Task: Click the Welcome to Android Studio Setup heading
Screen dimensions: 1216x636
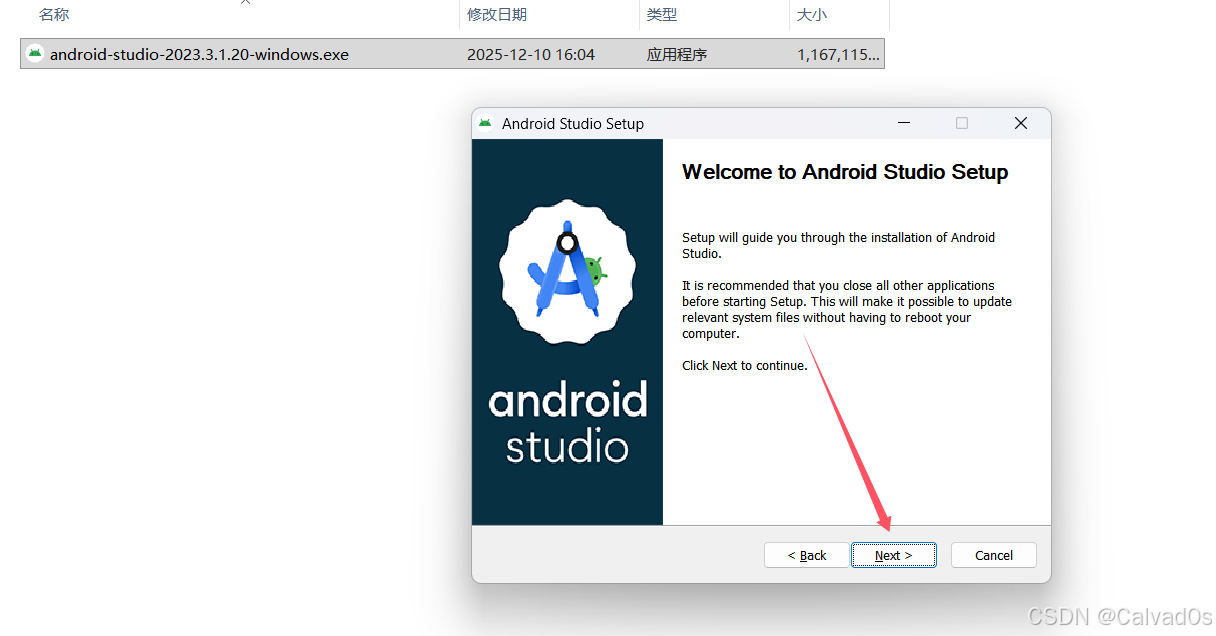Action: tap(845, 172)
